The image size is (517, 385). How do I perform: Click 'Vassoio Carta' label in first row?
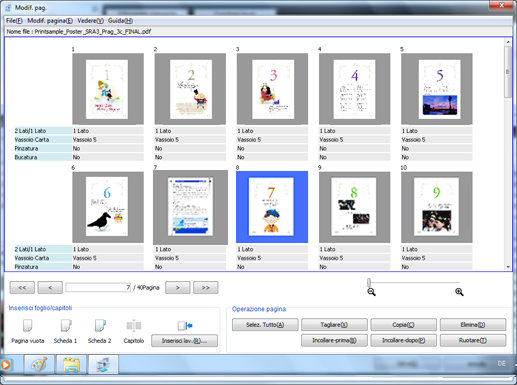(43, 140)
